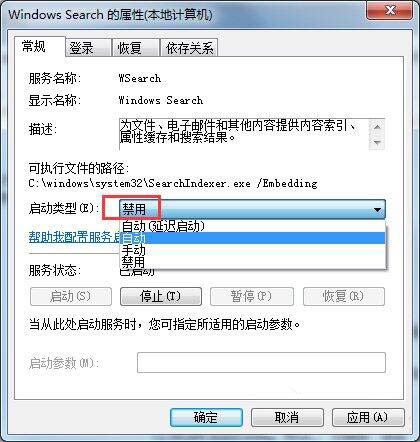Click the 启动参数 input field

click(x=261, y=363)
